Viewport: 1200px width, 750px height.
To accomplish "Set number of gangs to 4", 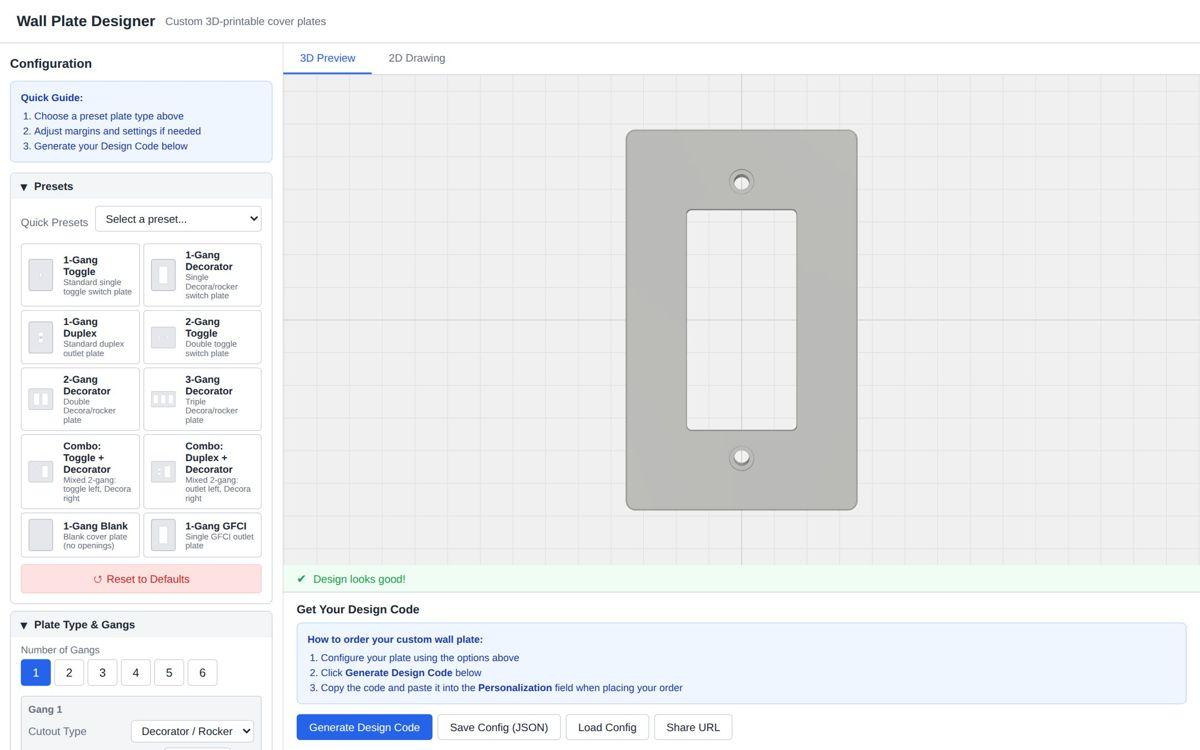I will [x=136, y=673].
